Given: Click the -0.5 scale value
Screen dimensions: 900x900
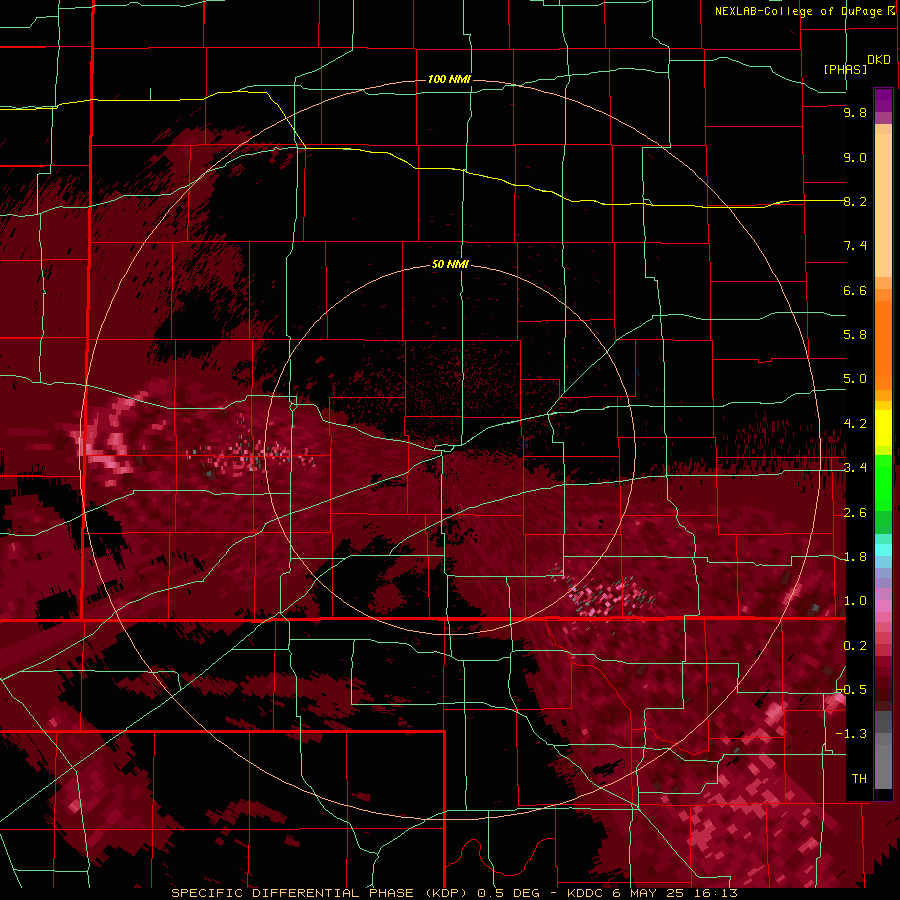Looking at the screenshot, I should pyautogui.click(x=851, y=690).
